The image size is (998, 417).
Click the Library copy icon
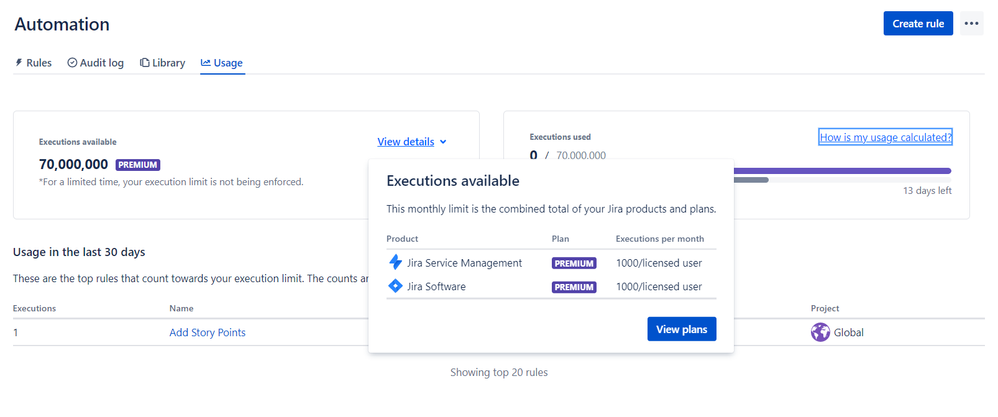(145, 63)
